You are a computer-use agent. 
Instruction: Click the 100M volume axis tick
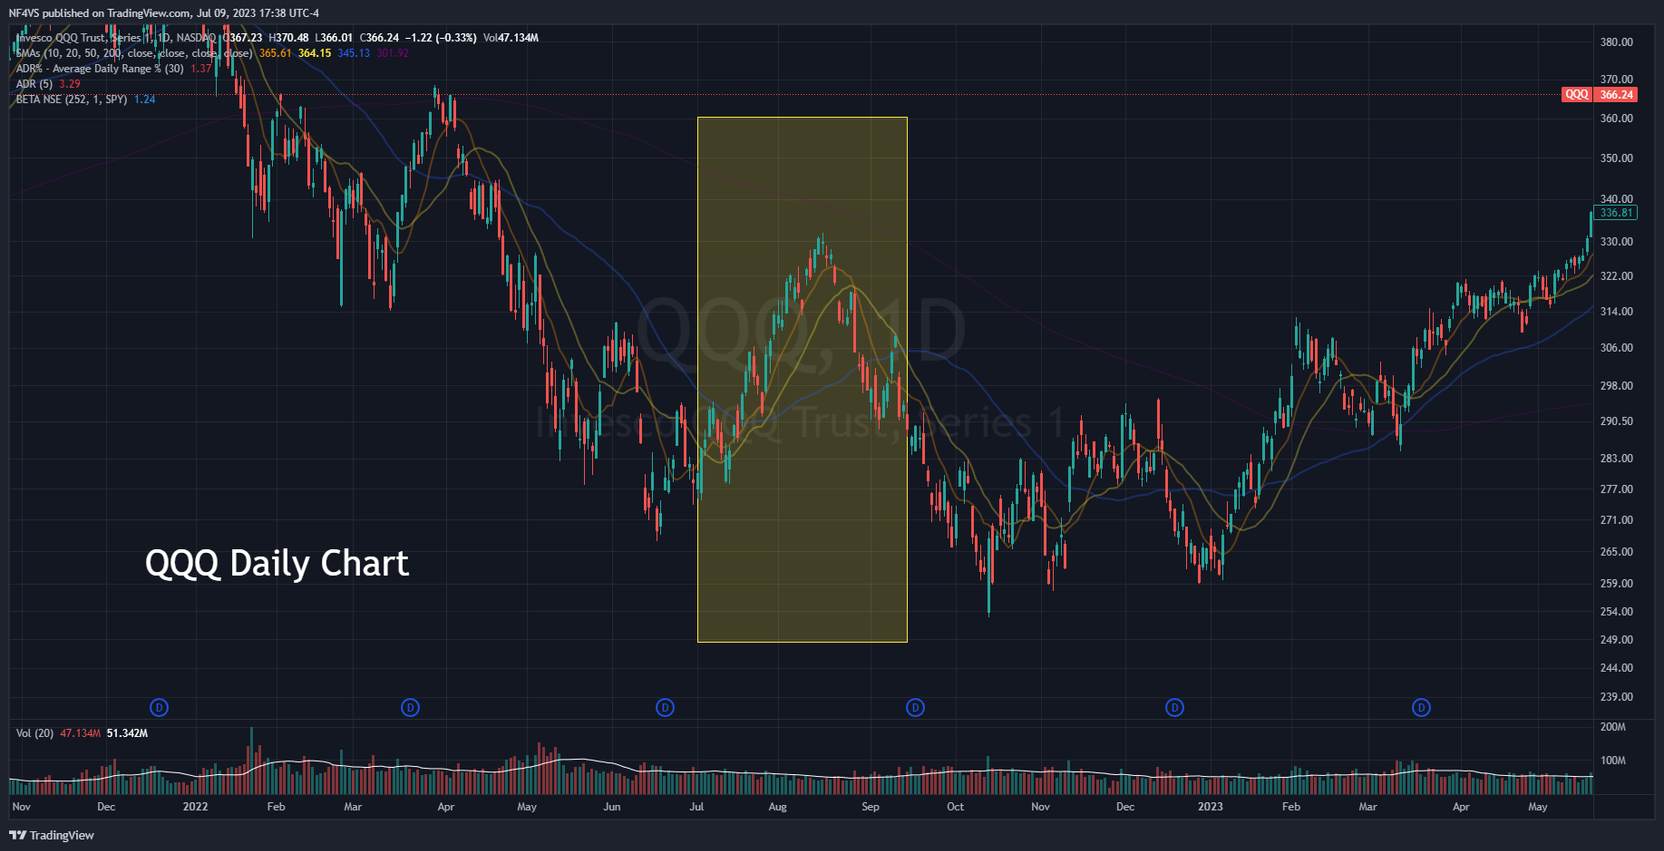1613,760
